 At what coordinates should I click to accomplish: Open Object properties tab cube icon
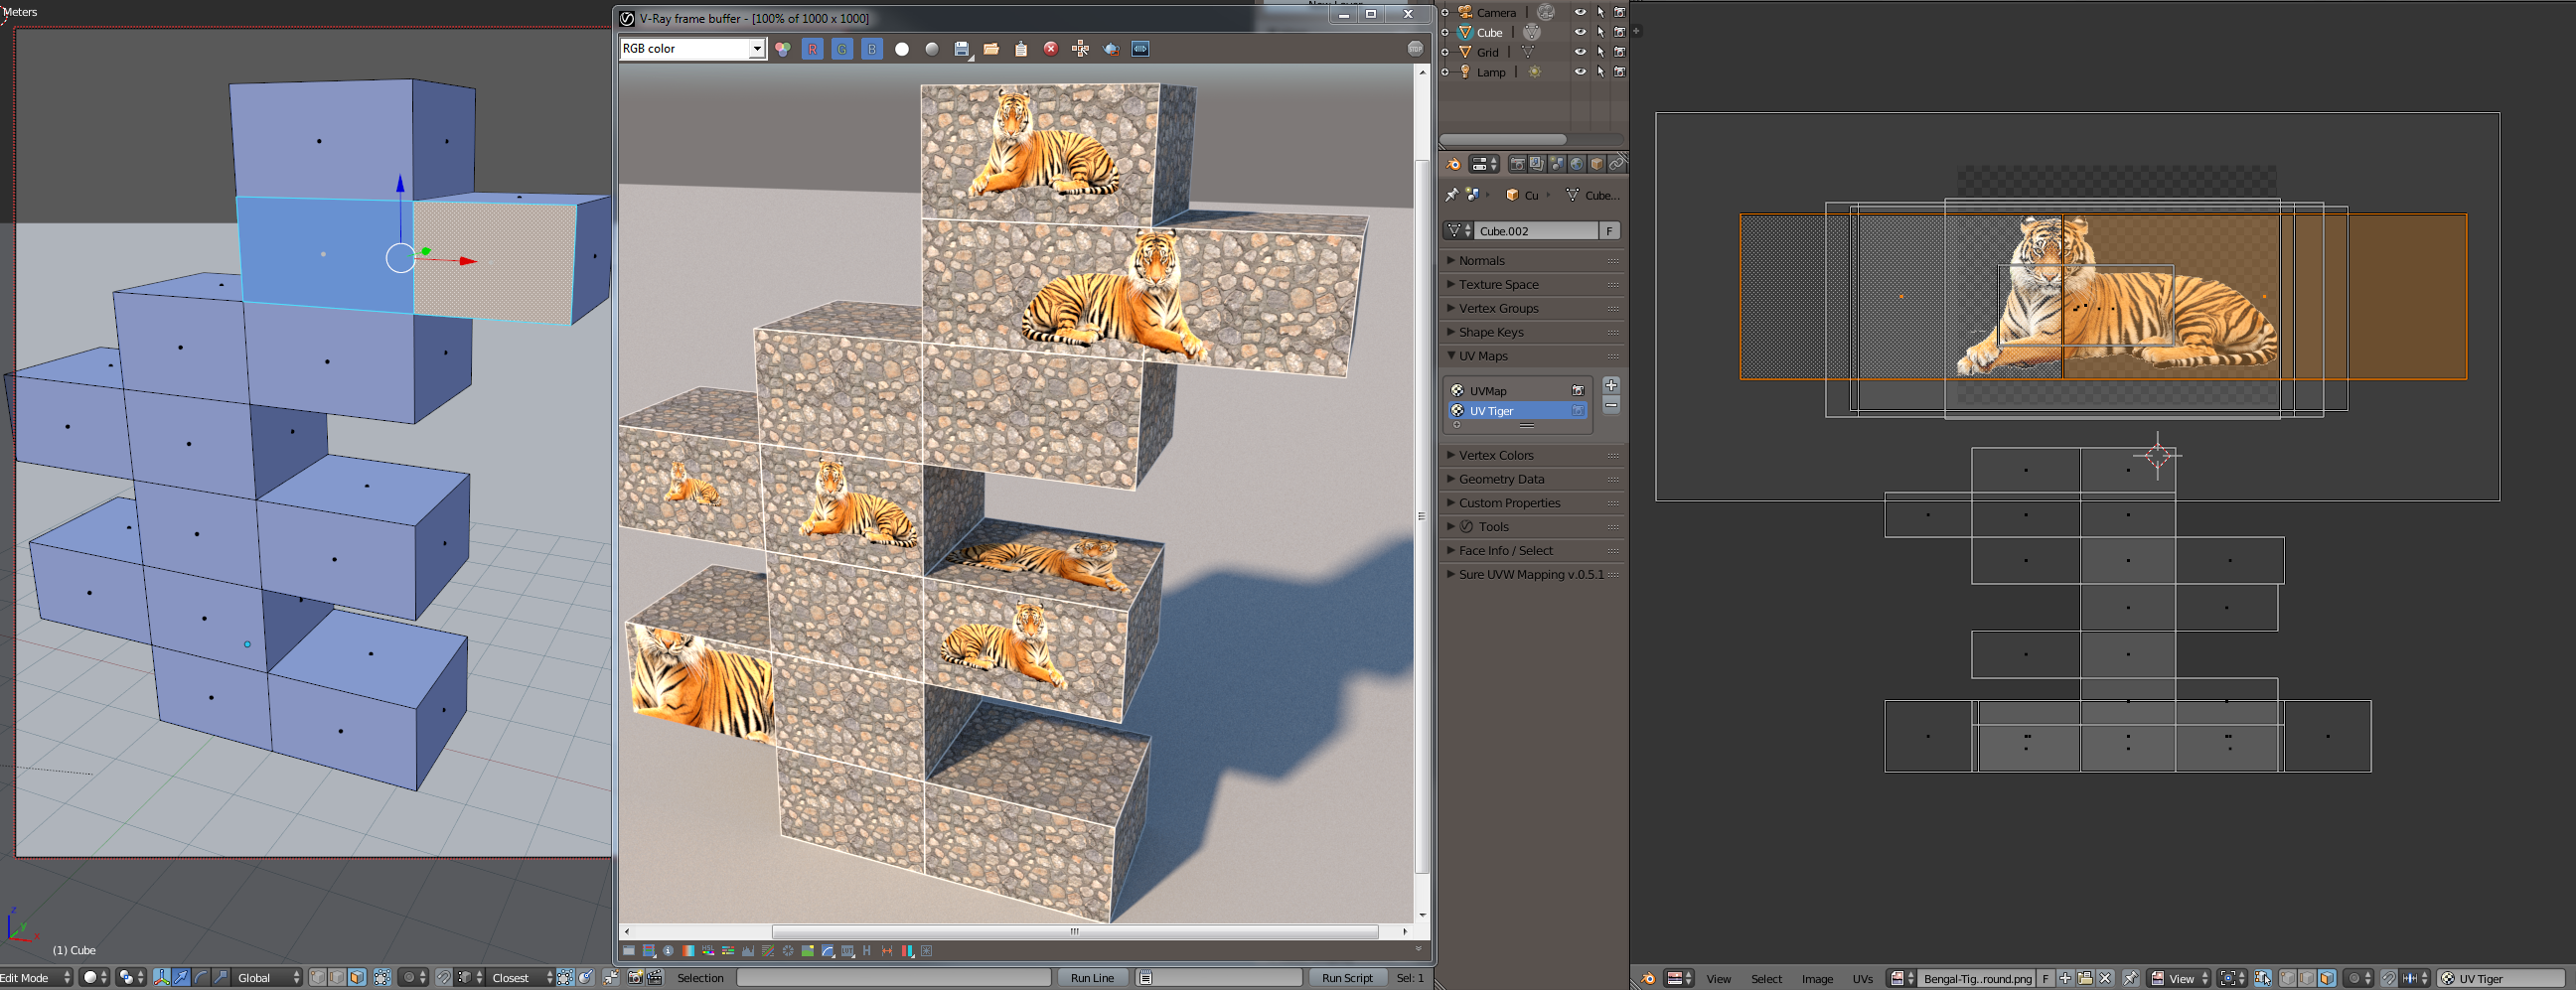[1596, 164]
